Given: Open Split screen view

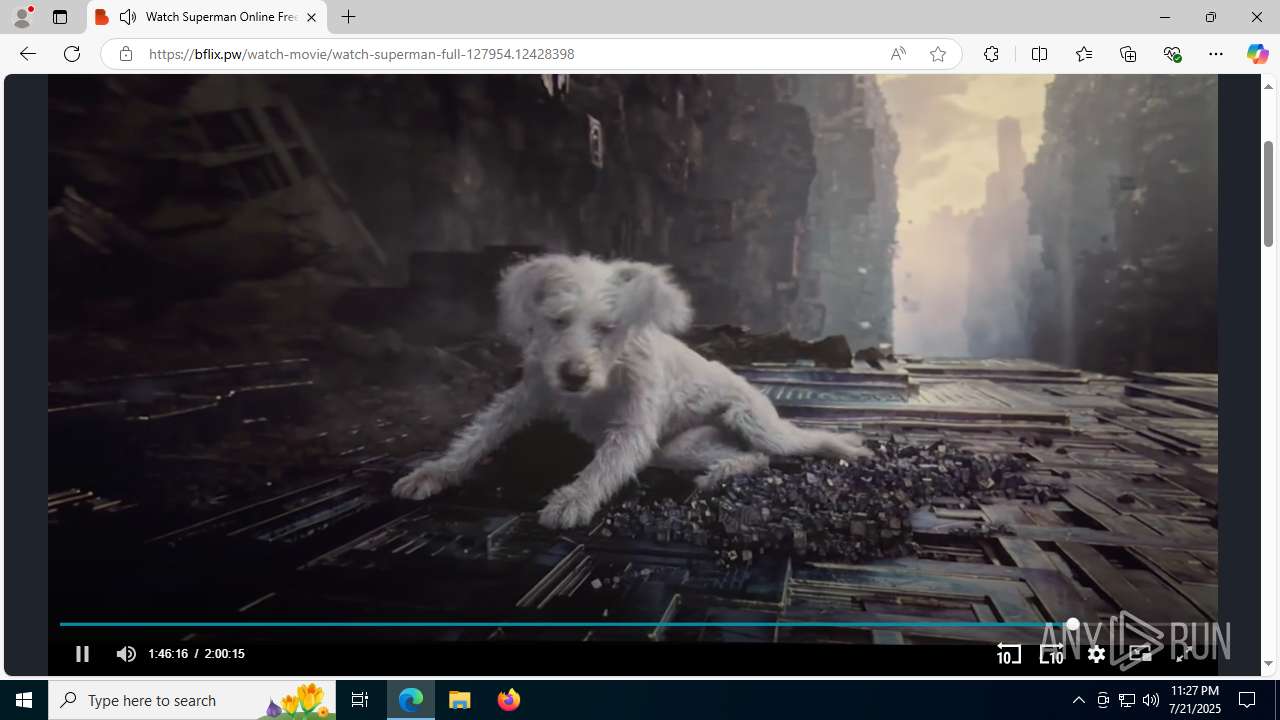Looking at the screenshot, I should click(1039, 54).
